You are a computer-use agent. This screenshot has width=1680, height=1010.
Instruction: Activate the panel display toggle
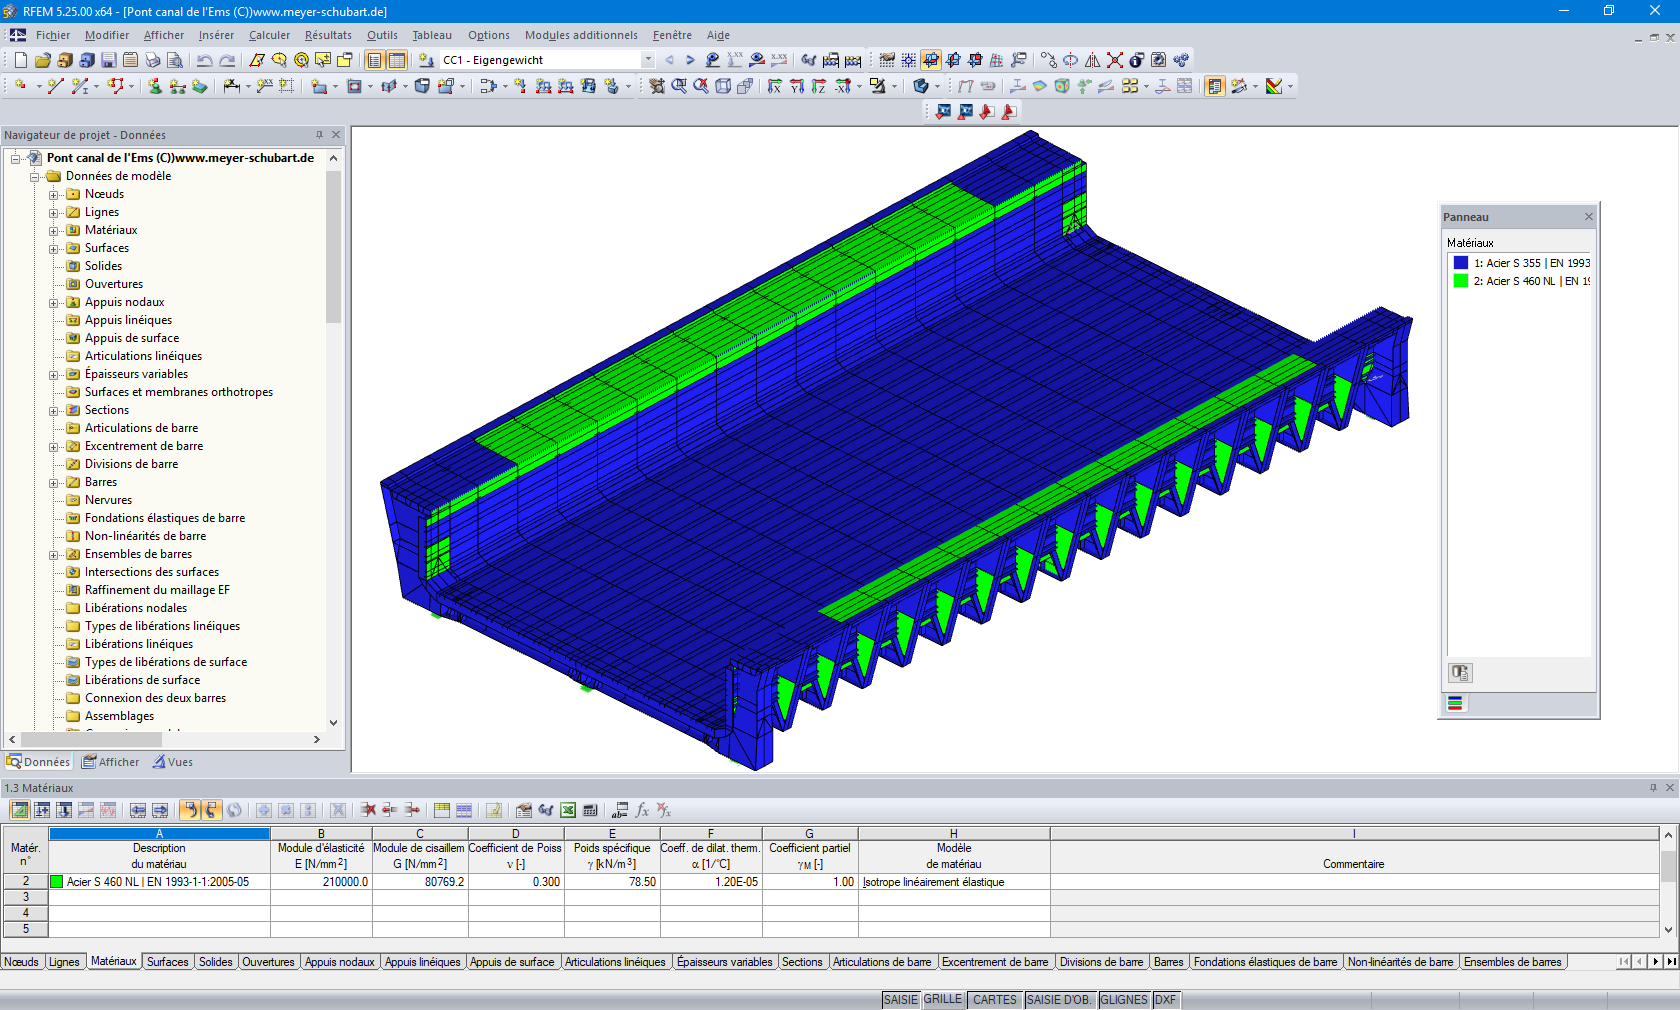(x=1213, y=85)
